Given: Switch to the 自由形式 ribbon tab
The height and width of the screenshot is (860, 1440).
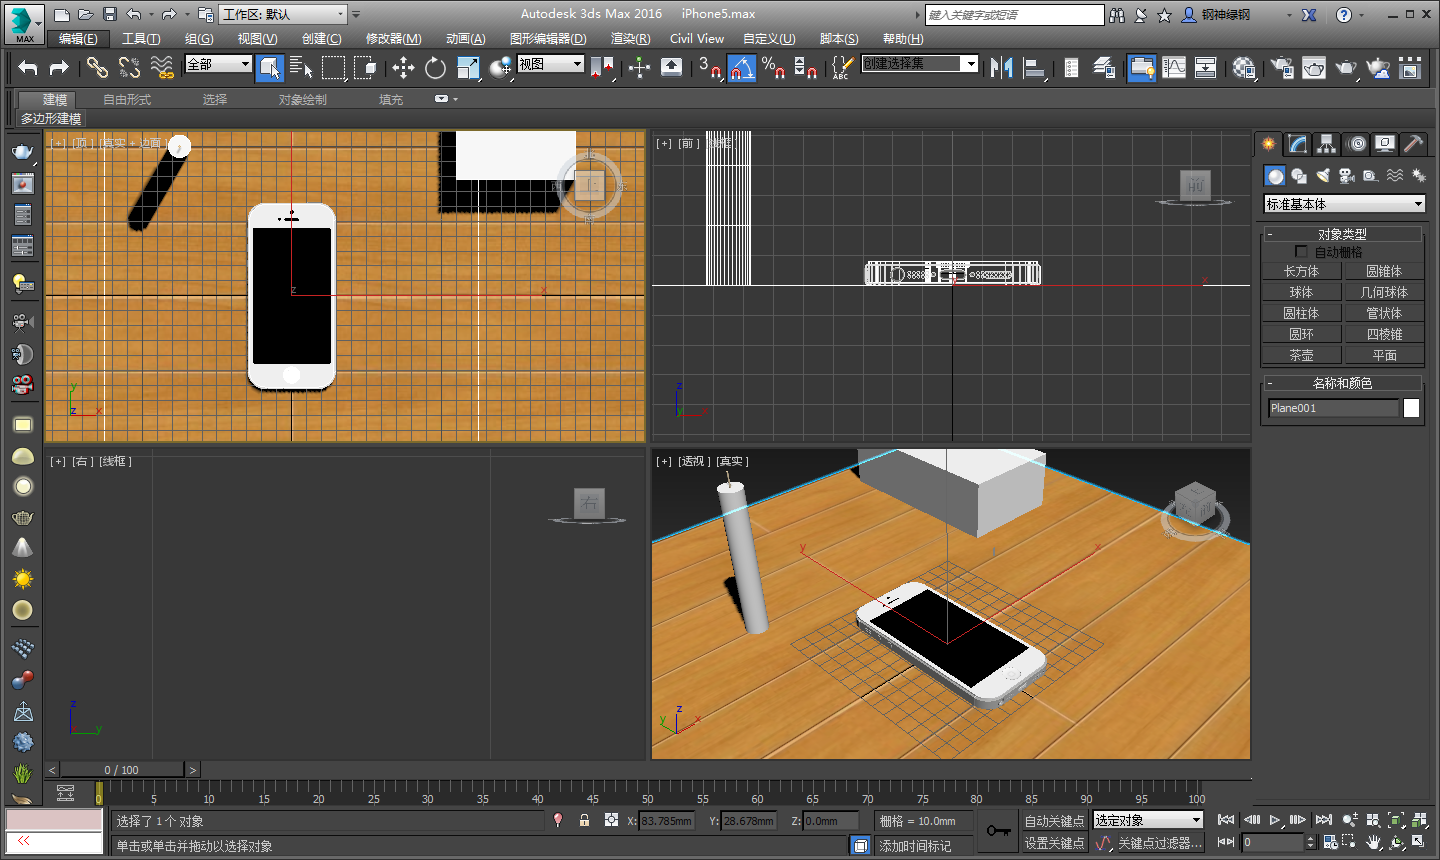Looking at the screenshot, I should pyautogui.click(x=127, y=100).
